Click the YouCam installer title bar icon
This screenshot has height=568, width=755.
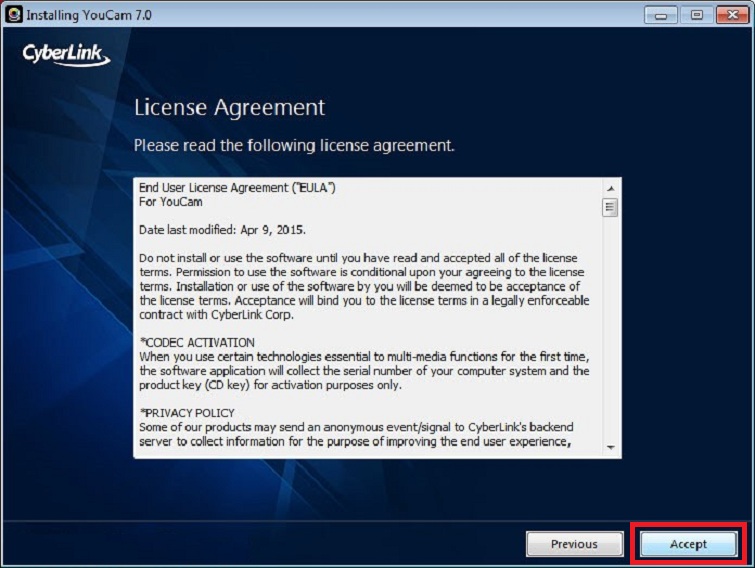coord(13,14)
